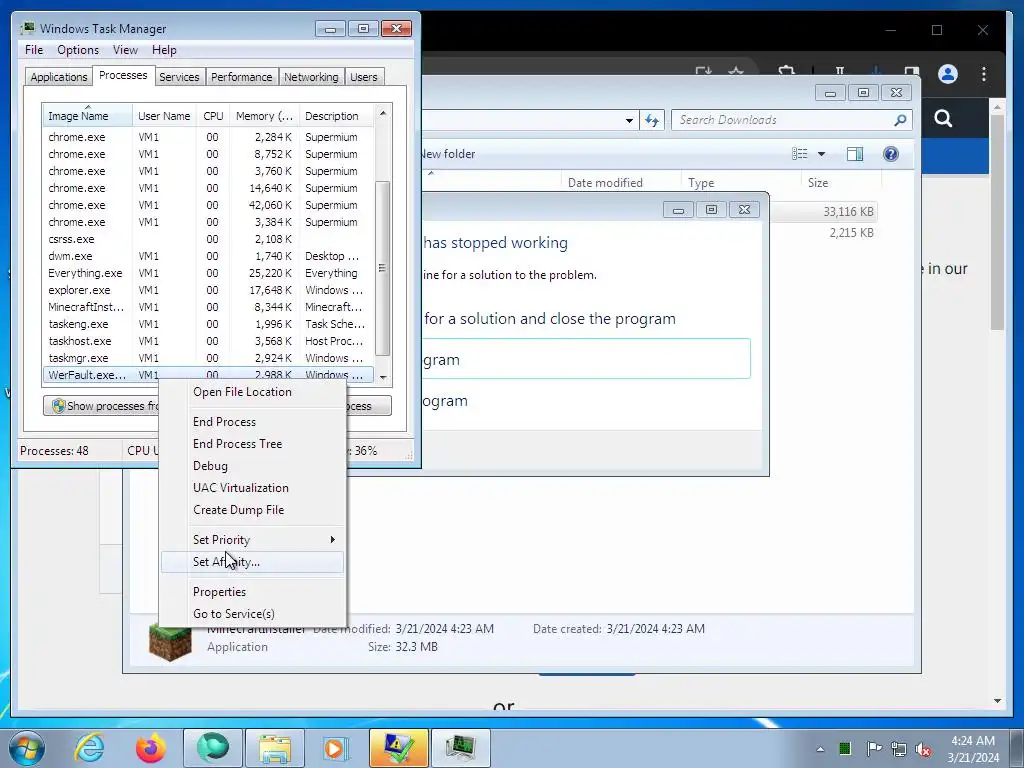Select the dwm.exe process row
Viewport: 1024px width, 768px height.
click(208, 256)
